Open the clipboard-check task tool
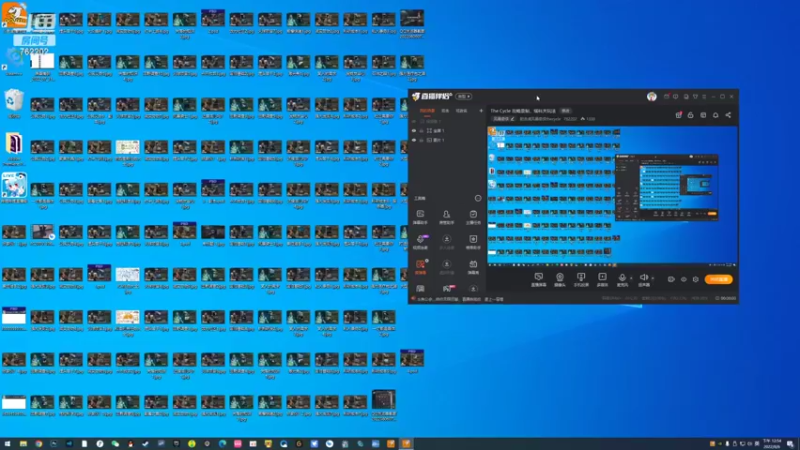This screenshot has width=800, height=450. pos(473,217)
